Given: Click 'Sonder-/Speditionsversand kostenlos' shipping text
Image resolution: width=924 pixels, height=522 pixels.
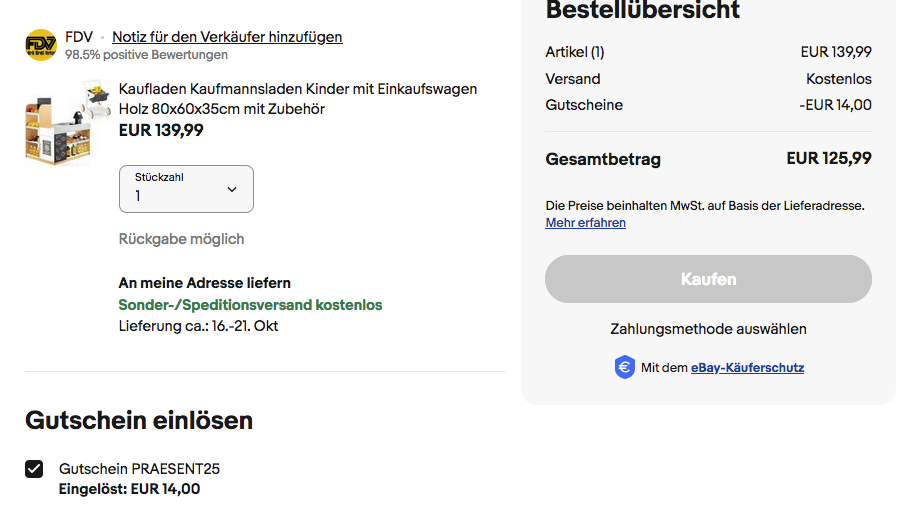Looking at the screenshot, I should (250, 305).
